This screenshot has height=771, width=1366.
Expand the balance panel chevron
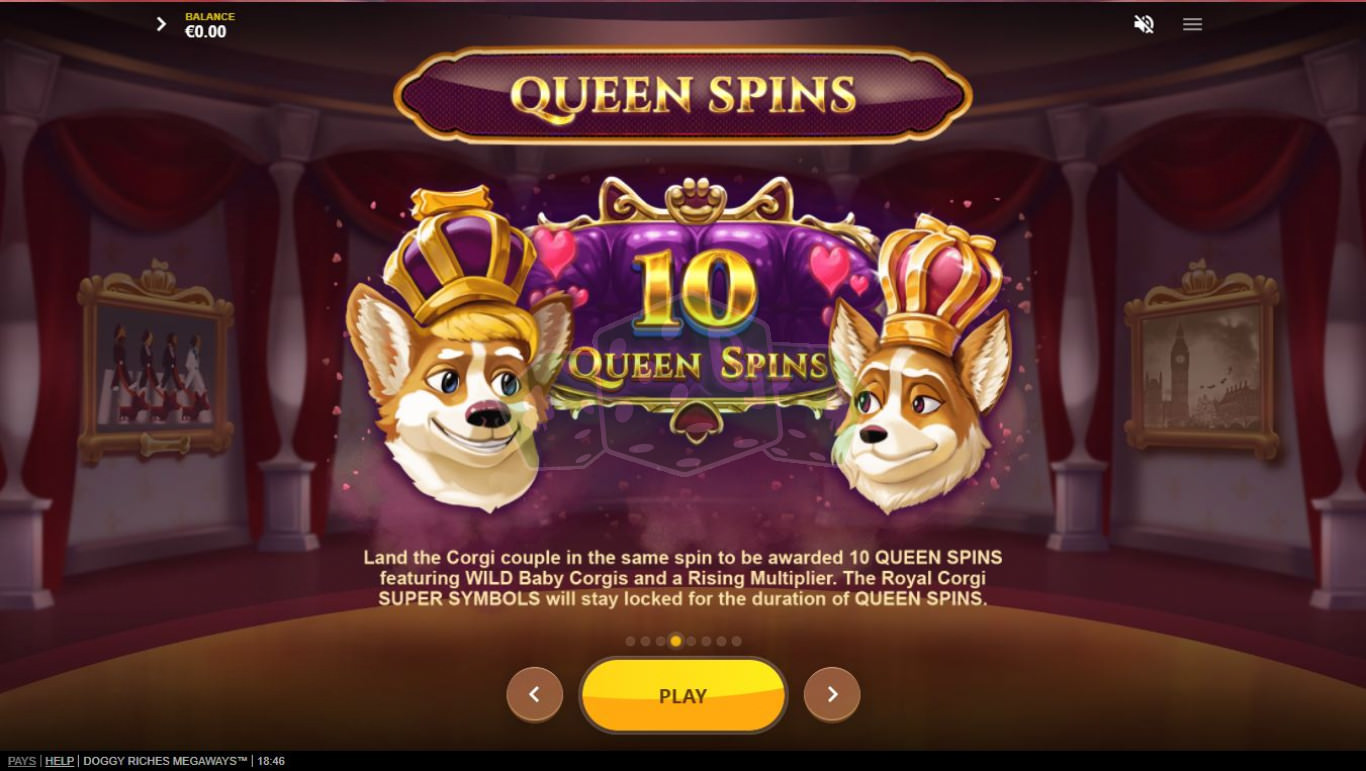161,24
